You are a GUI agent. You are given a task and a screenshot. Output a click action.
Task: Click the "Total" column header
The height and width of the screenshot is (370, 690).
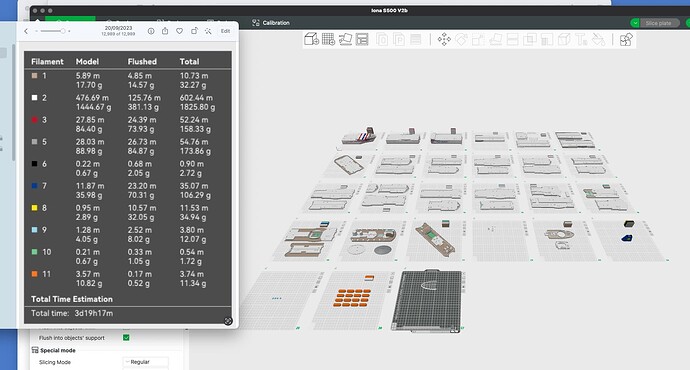pyautogui.click(x=189, y=62)
